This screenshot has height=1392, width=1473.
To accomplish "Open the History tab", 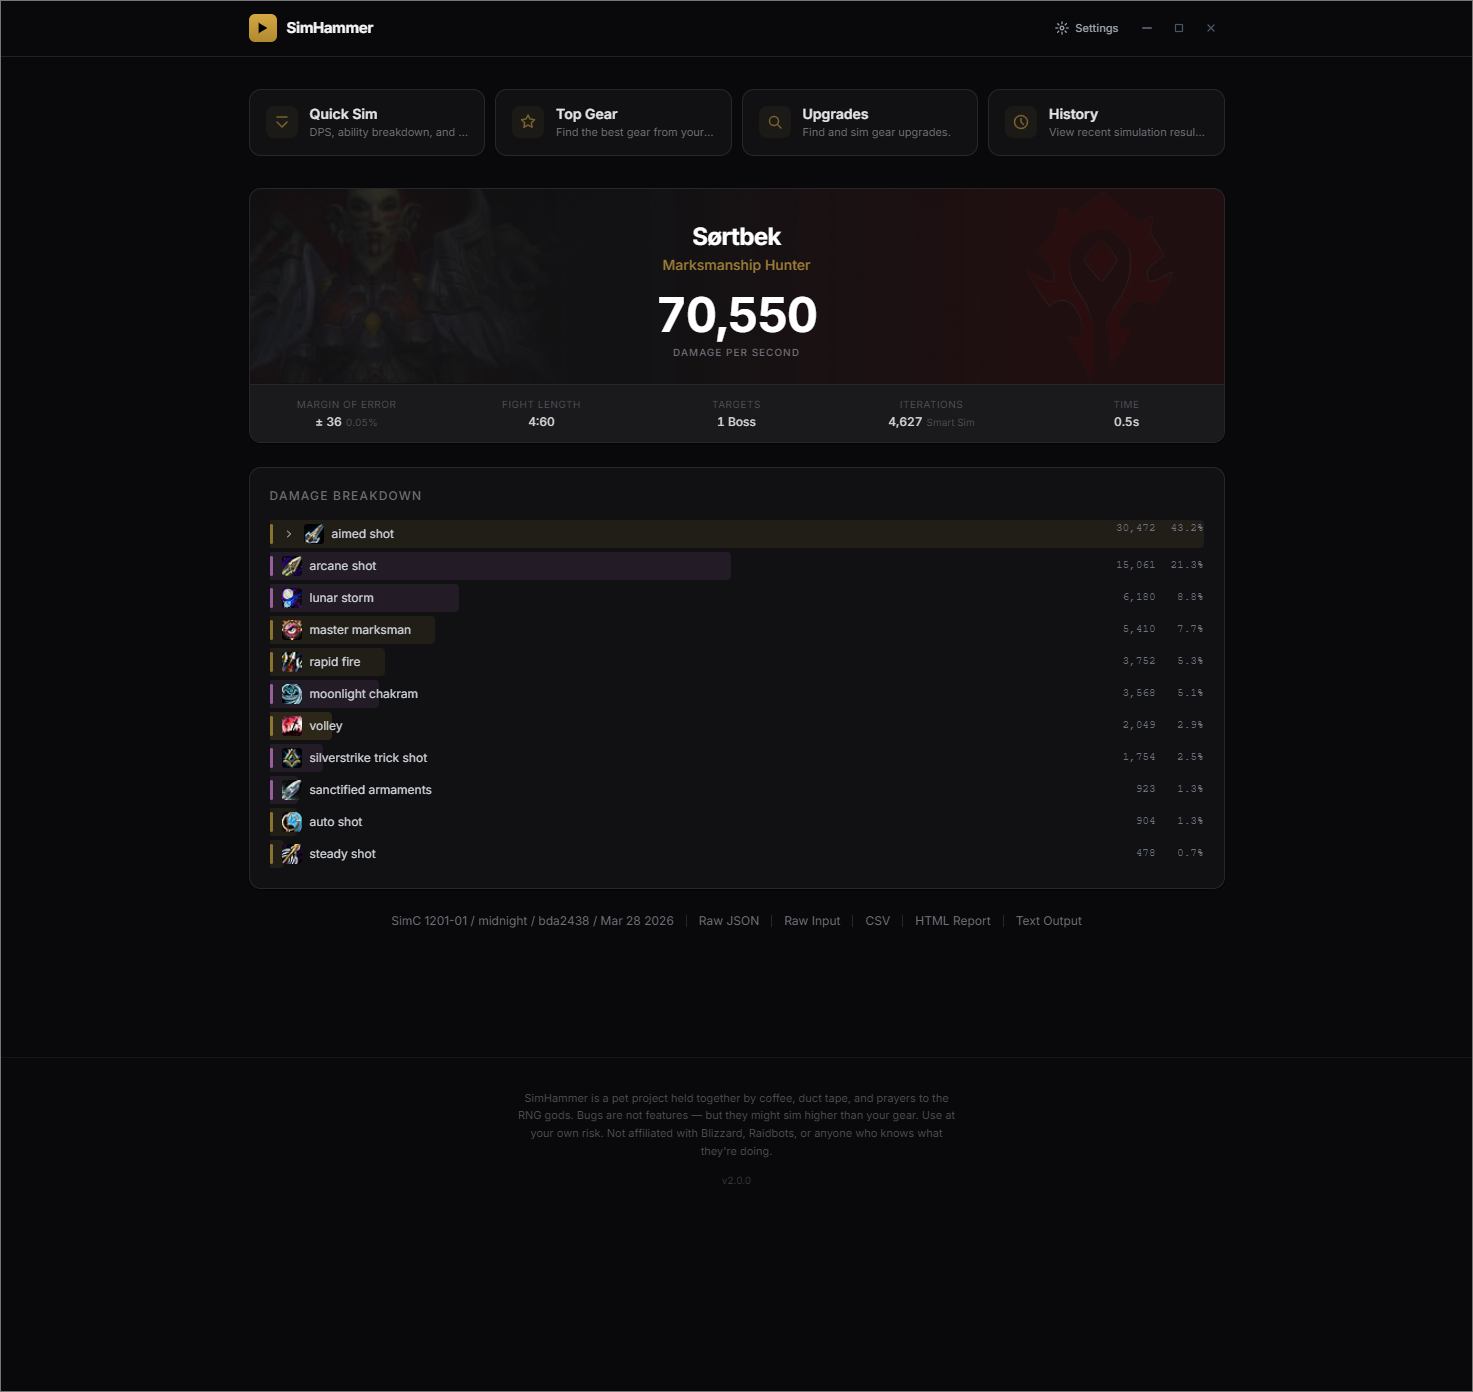I will (x=1106, y=123).
